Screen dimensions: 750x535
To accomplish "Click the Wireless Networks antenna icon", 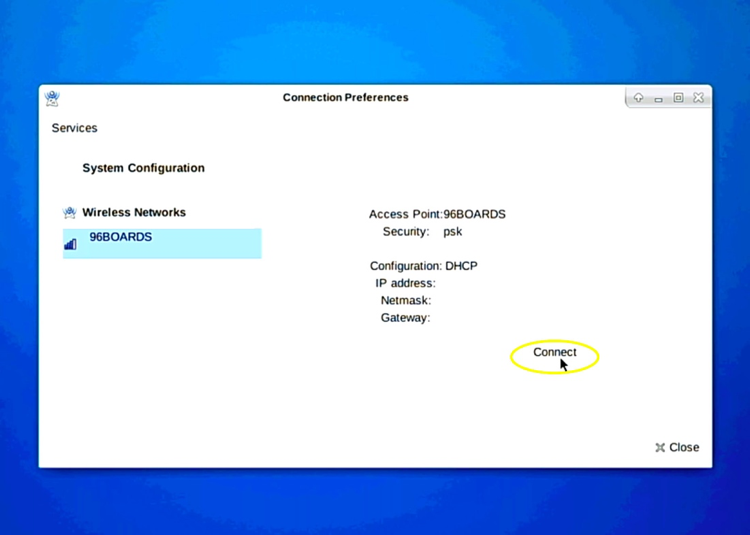I will pos(69,212).
